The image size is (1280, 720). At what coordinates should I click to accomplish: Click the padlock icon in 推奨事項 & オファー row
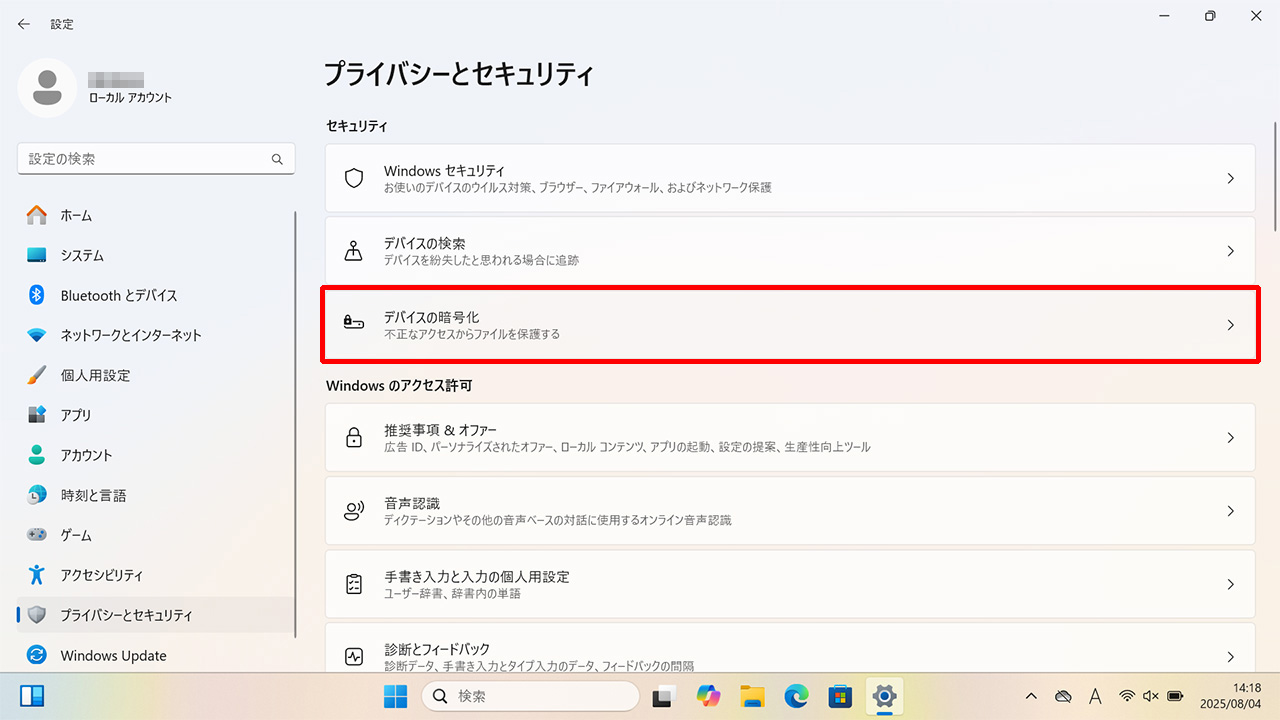point(354,438)
